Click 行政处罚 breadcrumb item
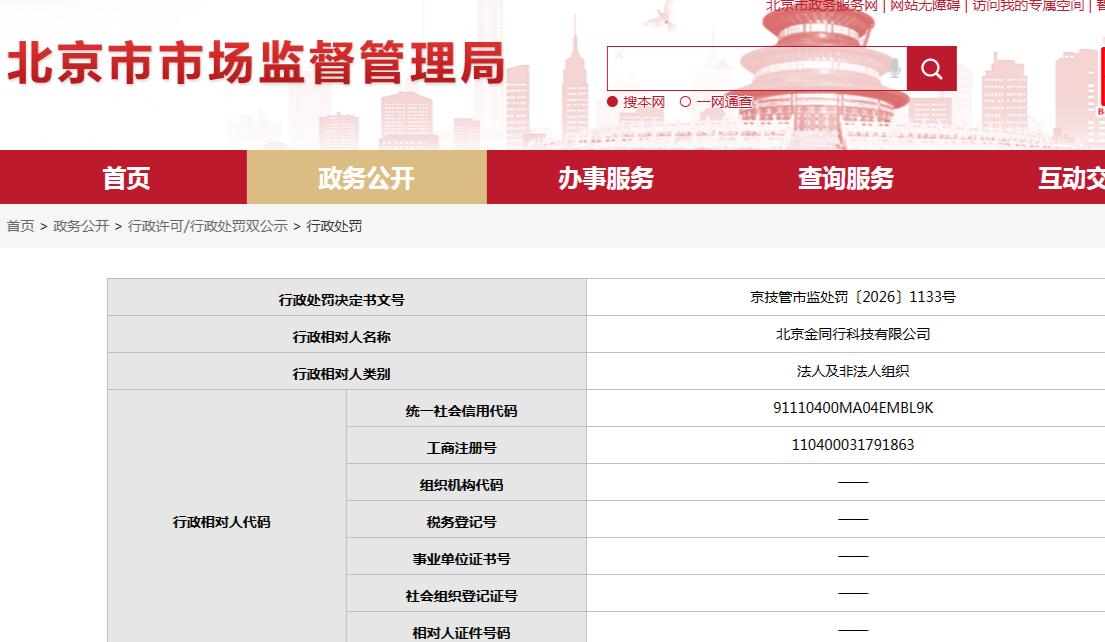This screenshot has width=1105, height=642. coord(334,226)
